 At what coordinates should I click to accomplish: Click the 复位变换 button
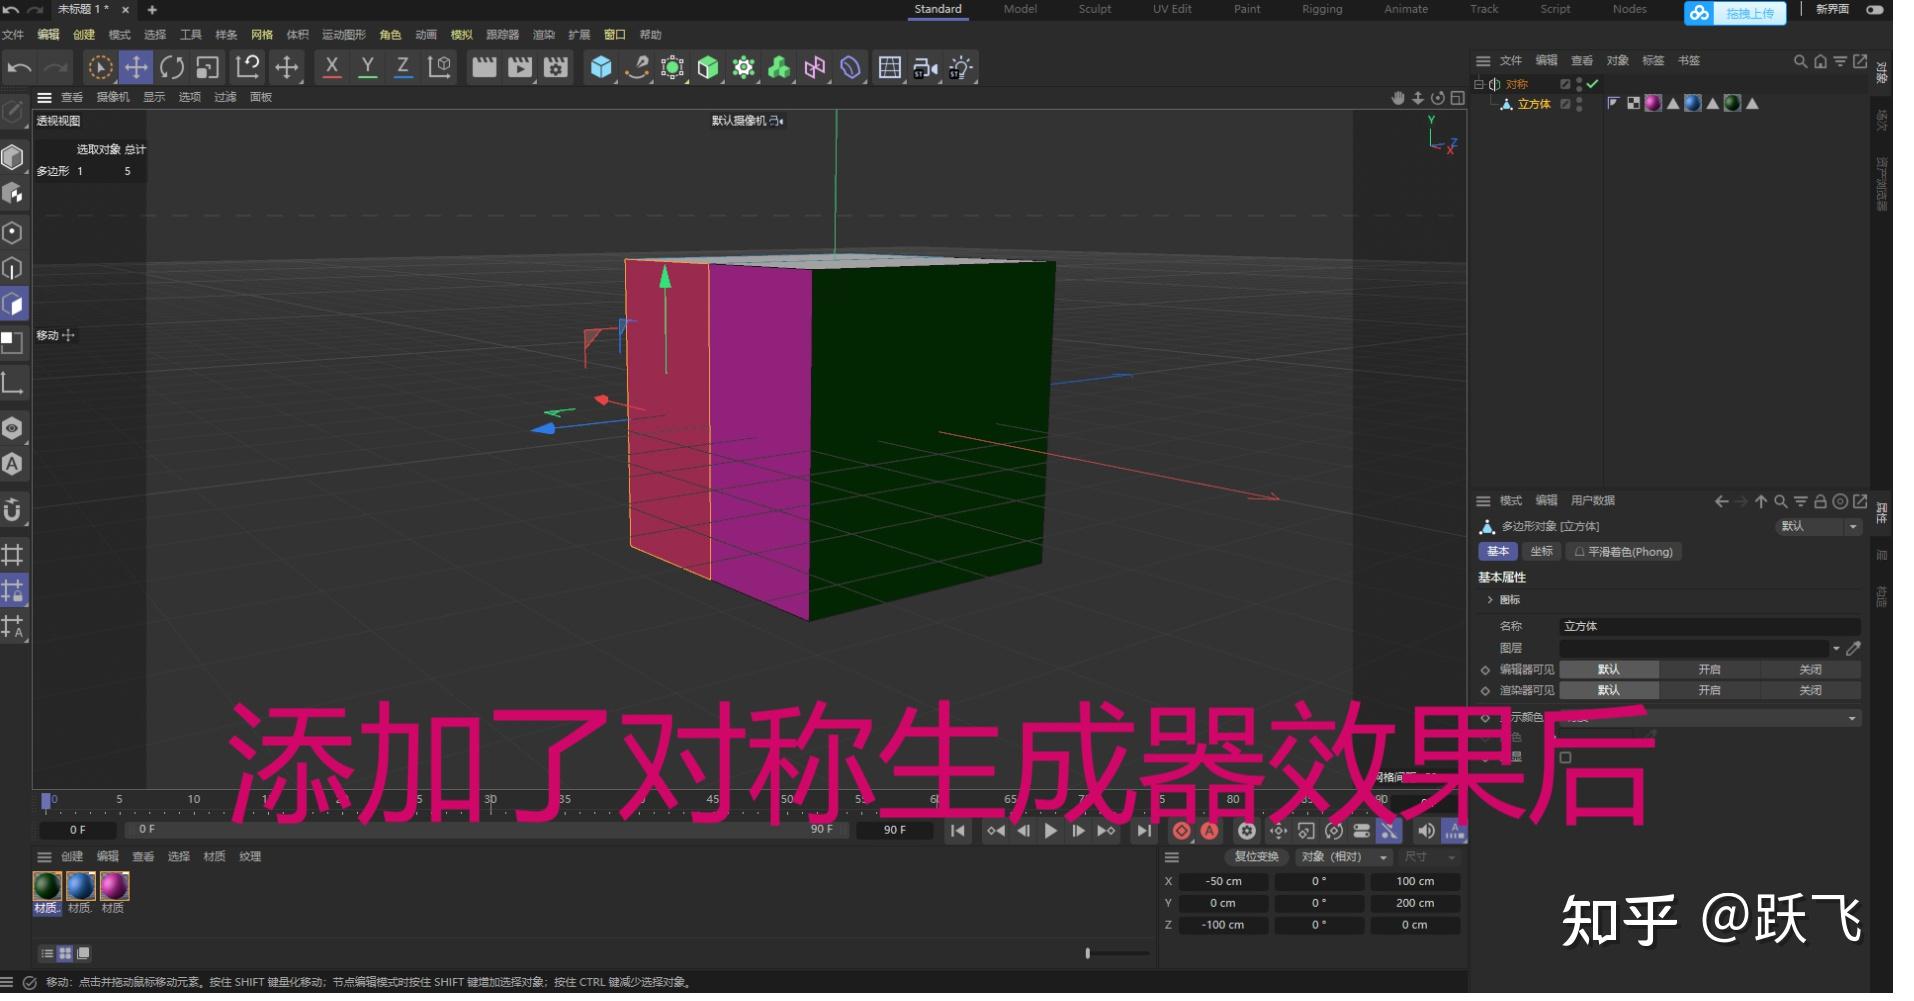[1256, 857]
